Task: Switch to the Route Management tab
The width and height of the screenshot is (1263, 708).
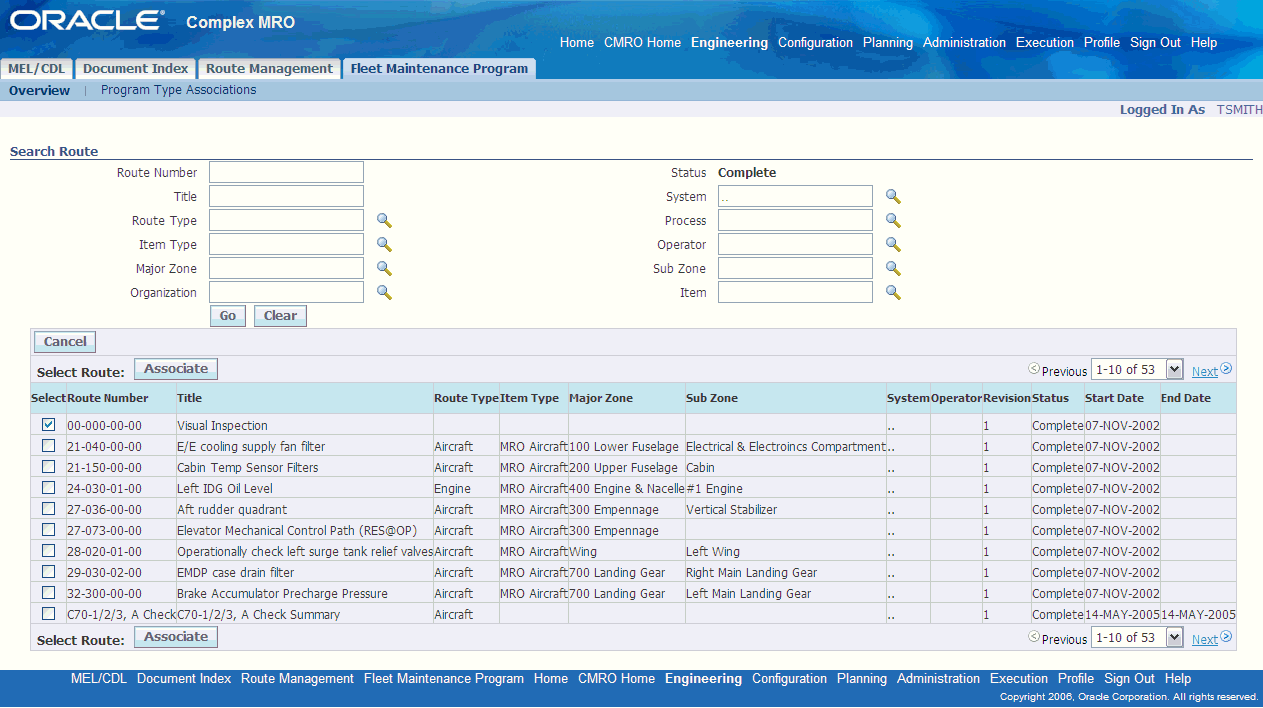Action: [x=269, y=69]
